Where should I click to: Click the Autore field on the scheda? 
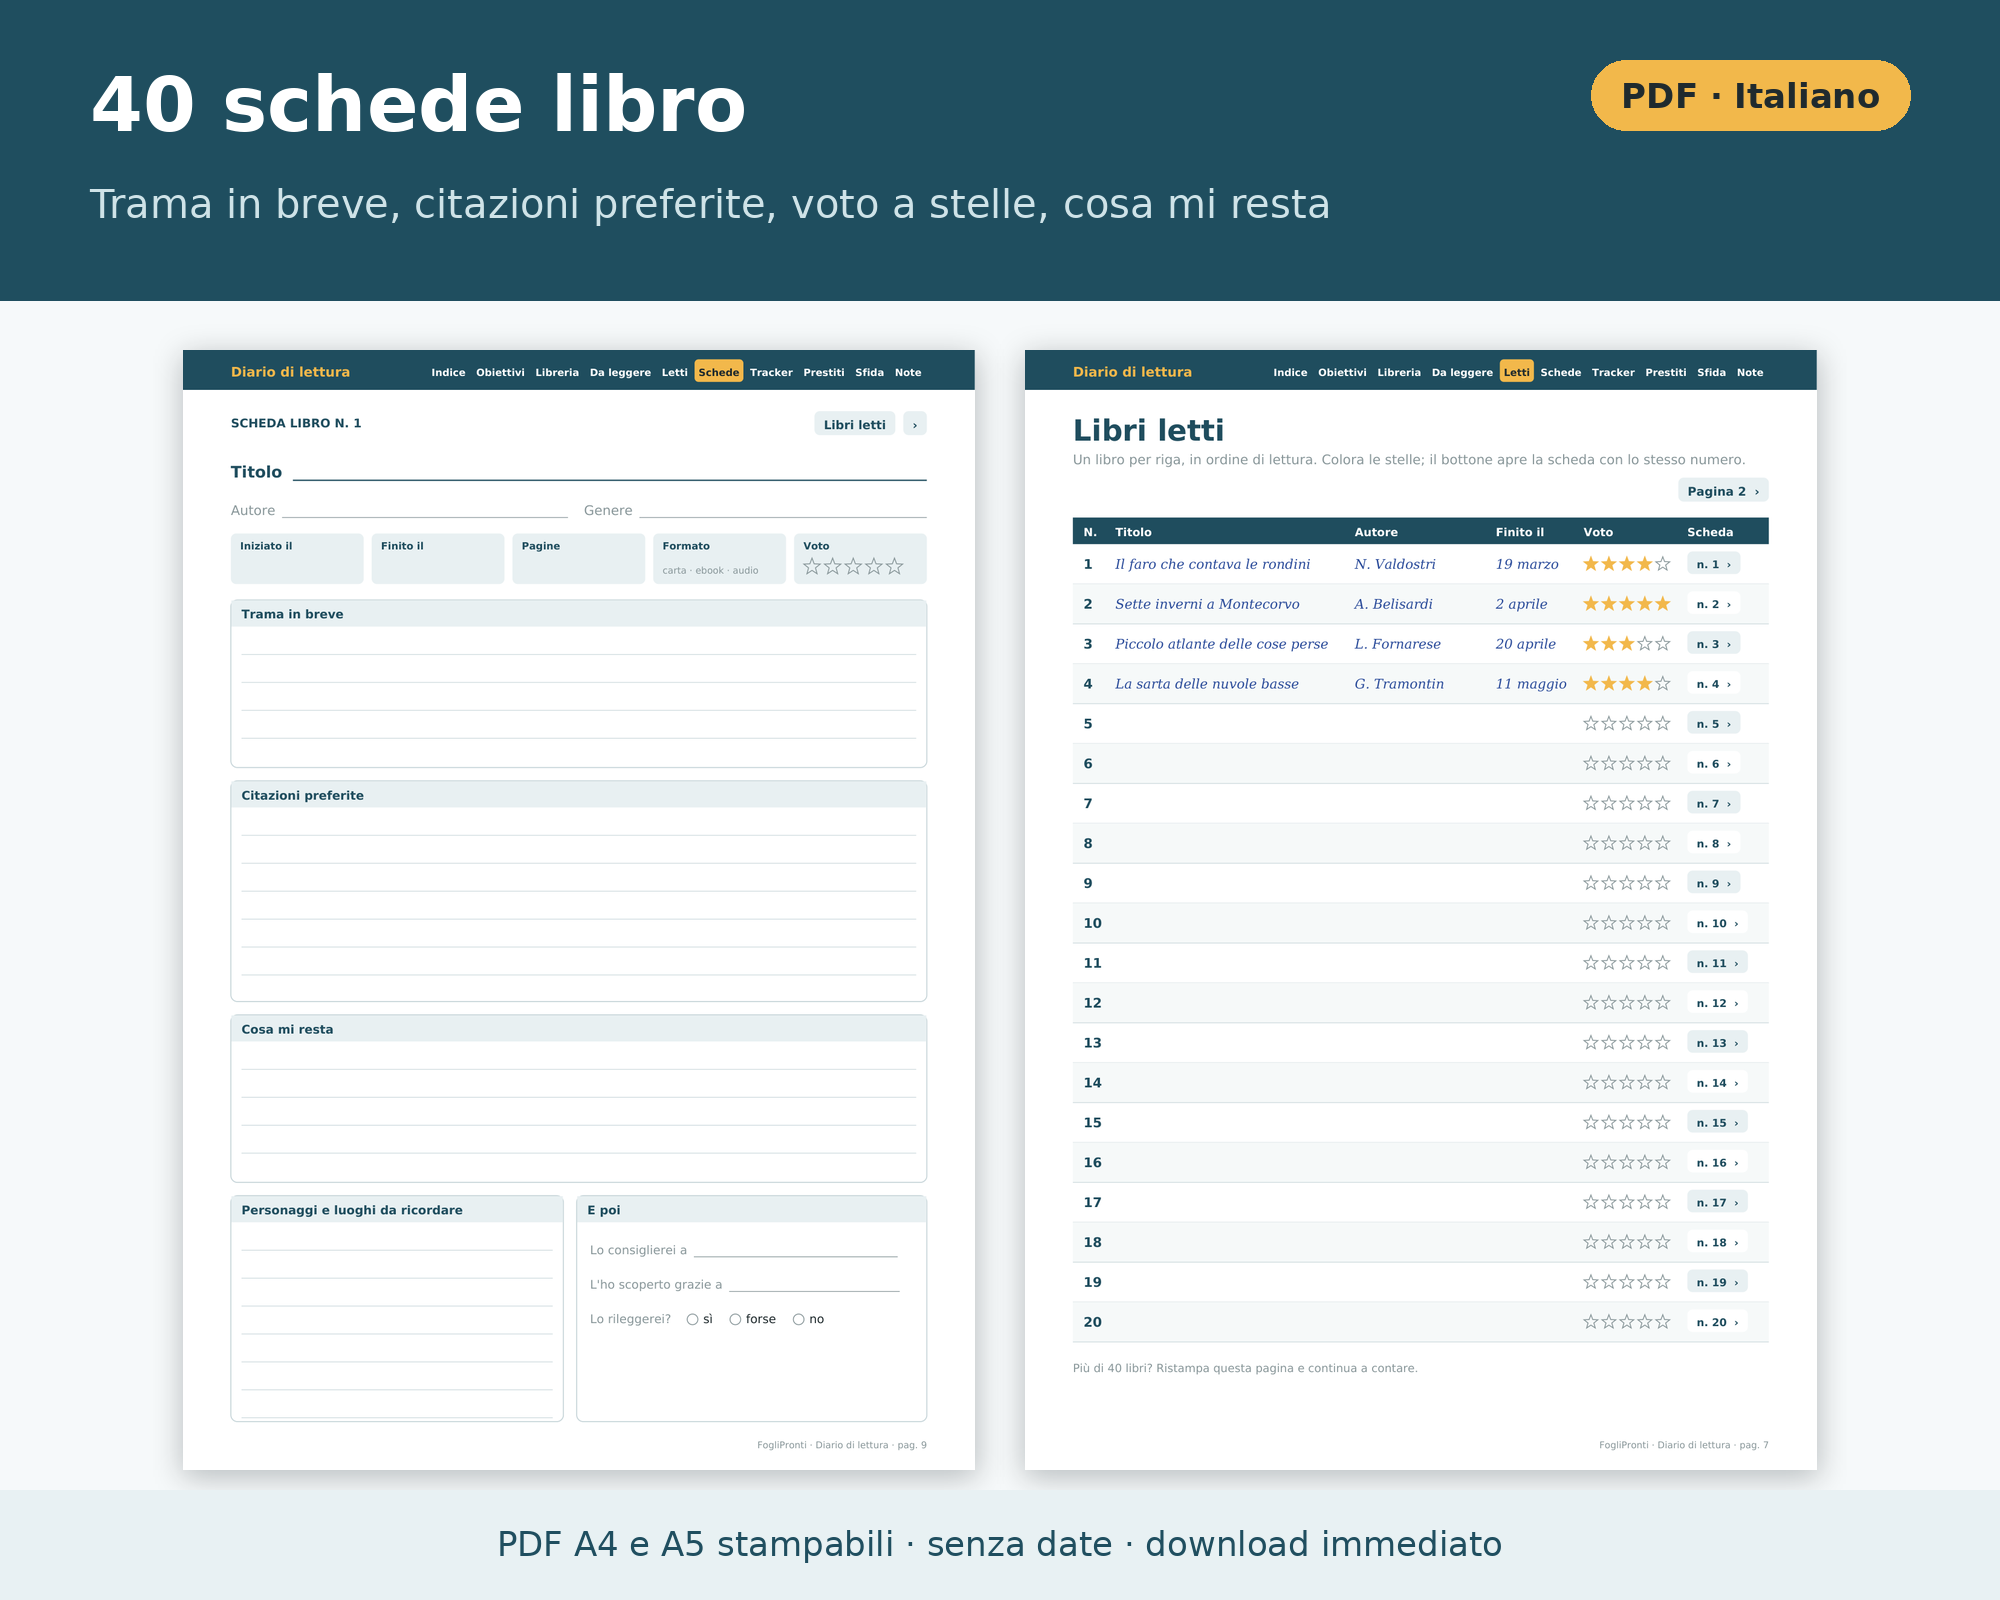pyautogui.click(x=425, y=510)
